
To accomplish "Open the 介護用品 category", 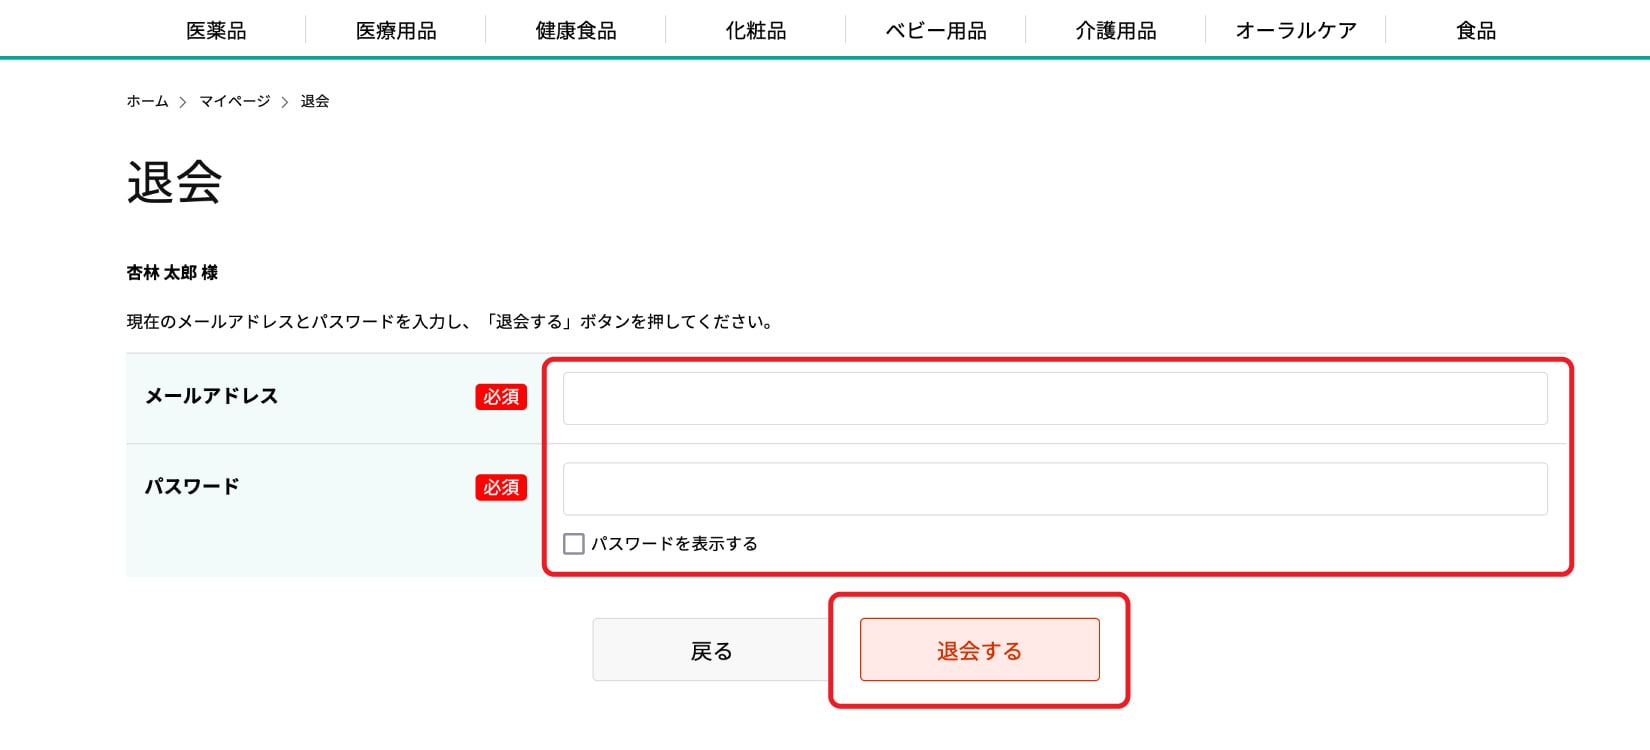I will 1115,30.
